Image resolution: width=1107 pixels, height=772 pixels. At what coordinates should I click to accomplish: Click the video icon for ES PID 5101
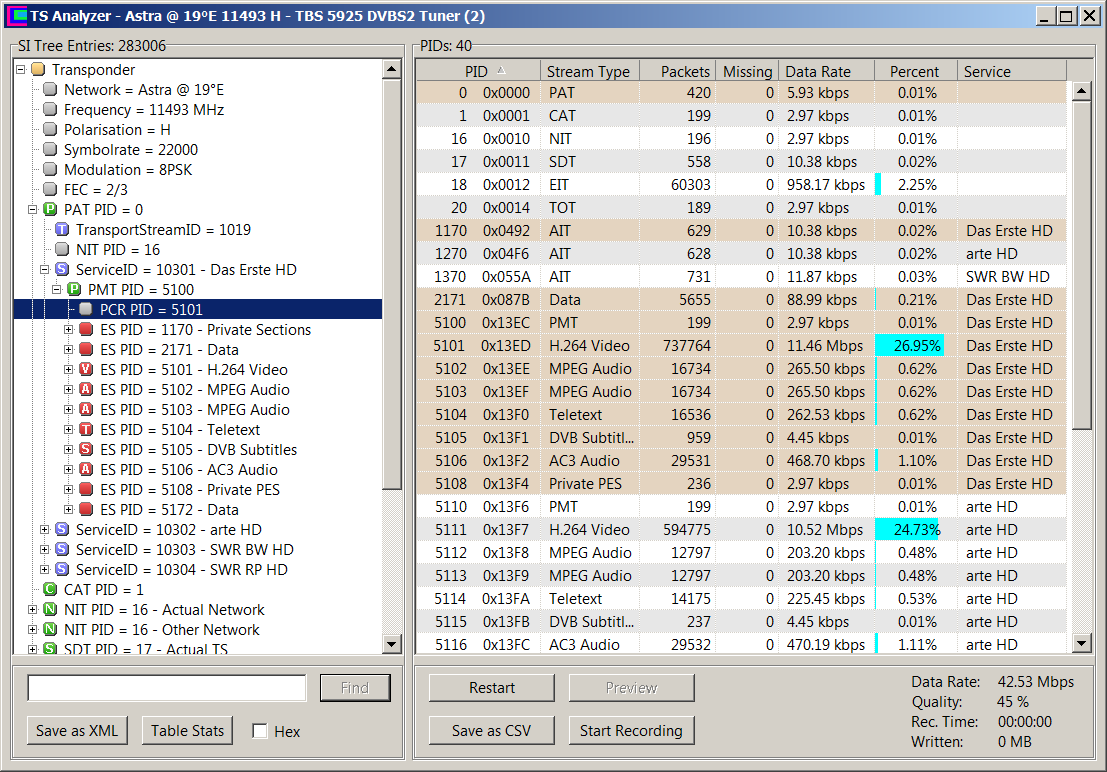(x=85, y=370)
